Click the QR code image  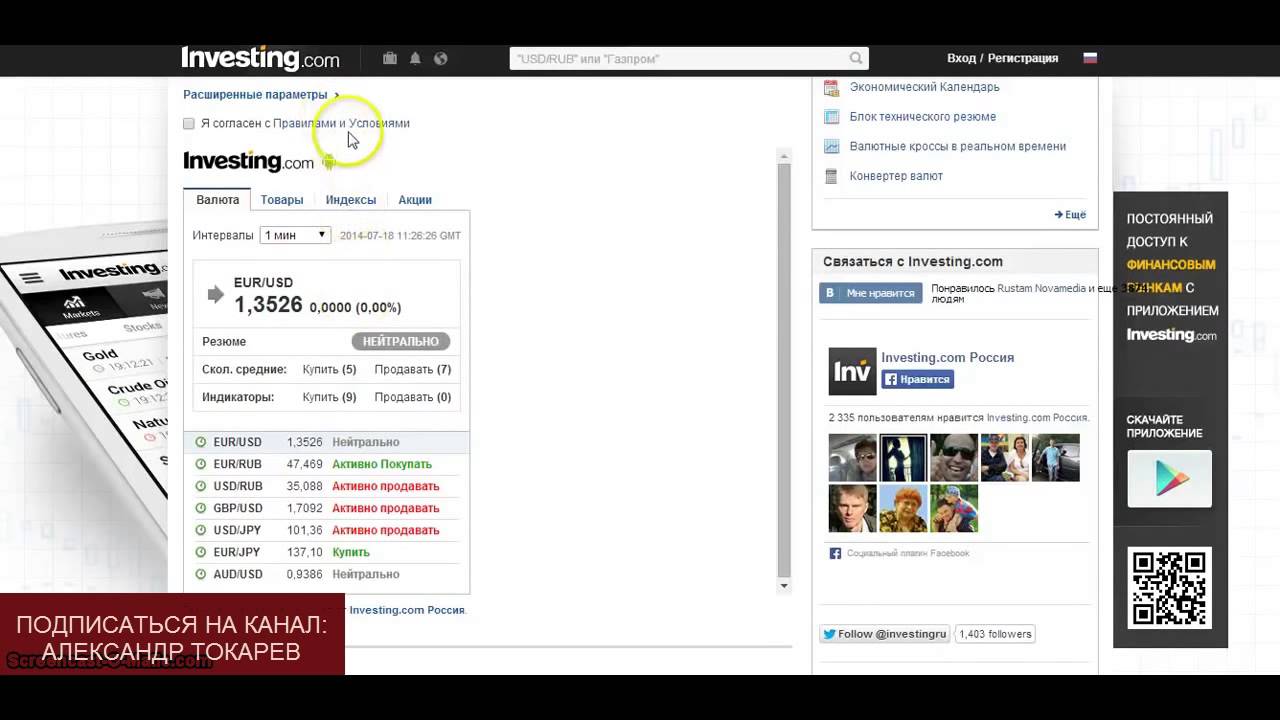(1169, 588)
